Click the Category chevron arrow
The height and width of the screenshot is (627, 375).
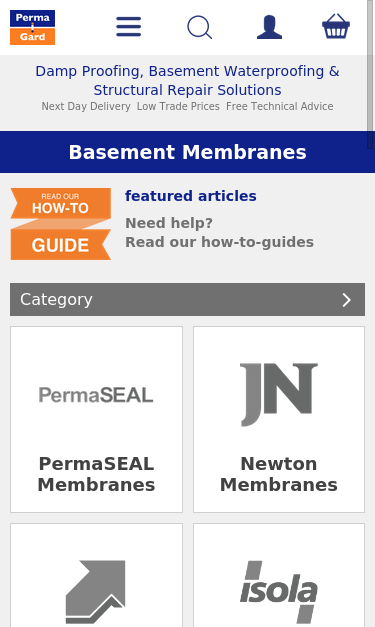pos(347,300)
